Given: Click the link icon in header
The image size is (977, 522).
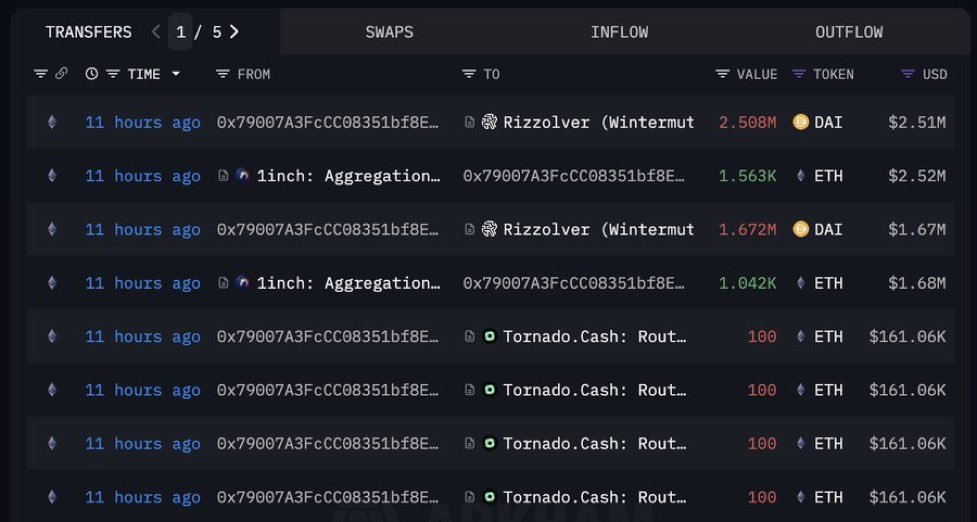Looking at the screenshot, I should [61, 74].
